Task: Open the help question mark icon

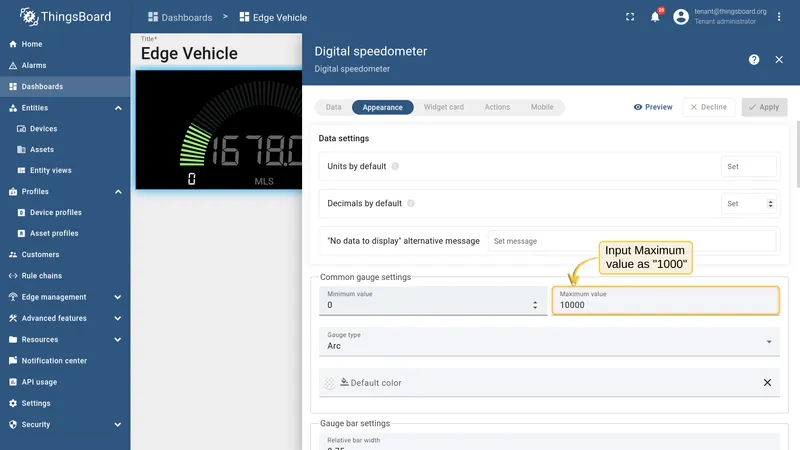Action: point(754,60)
